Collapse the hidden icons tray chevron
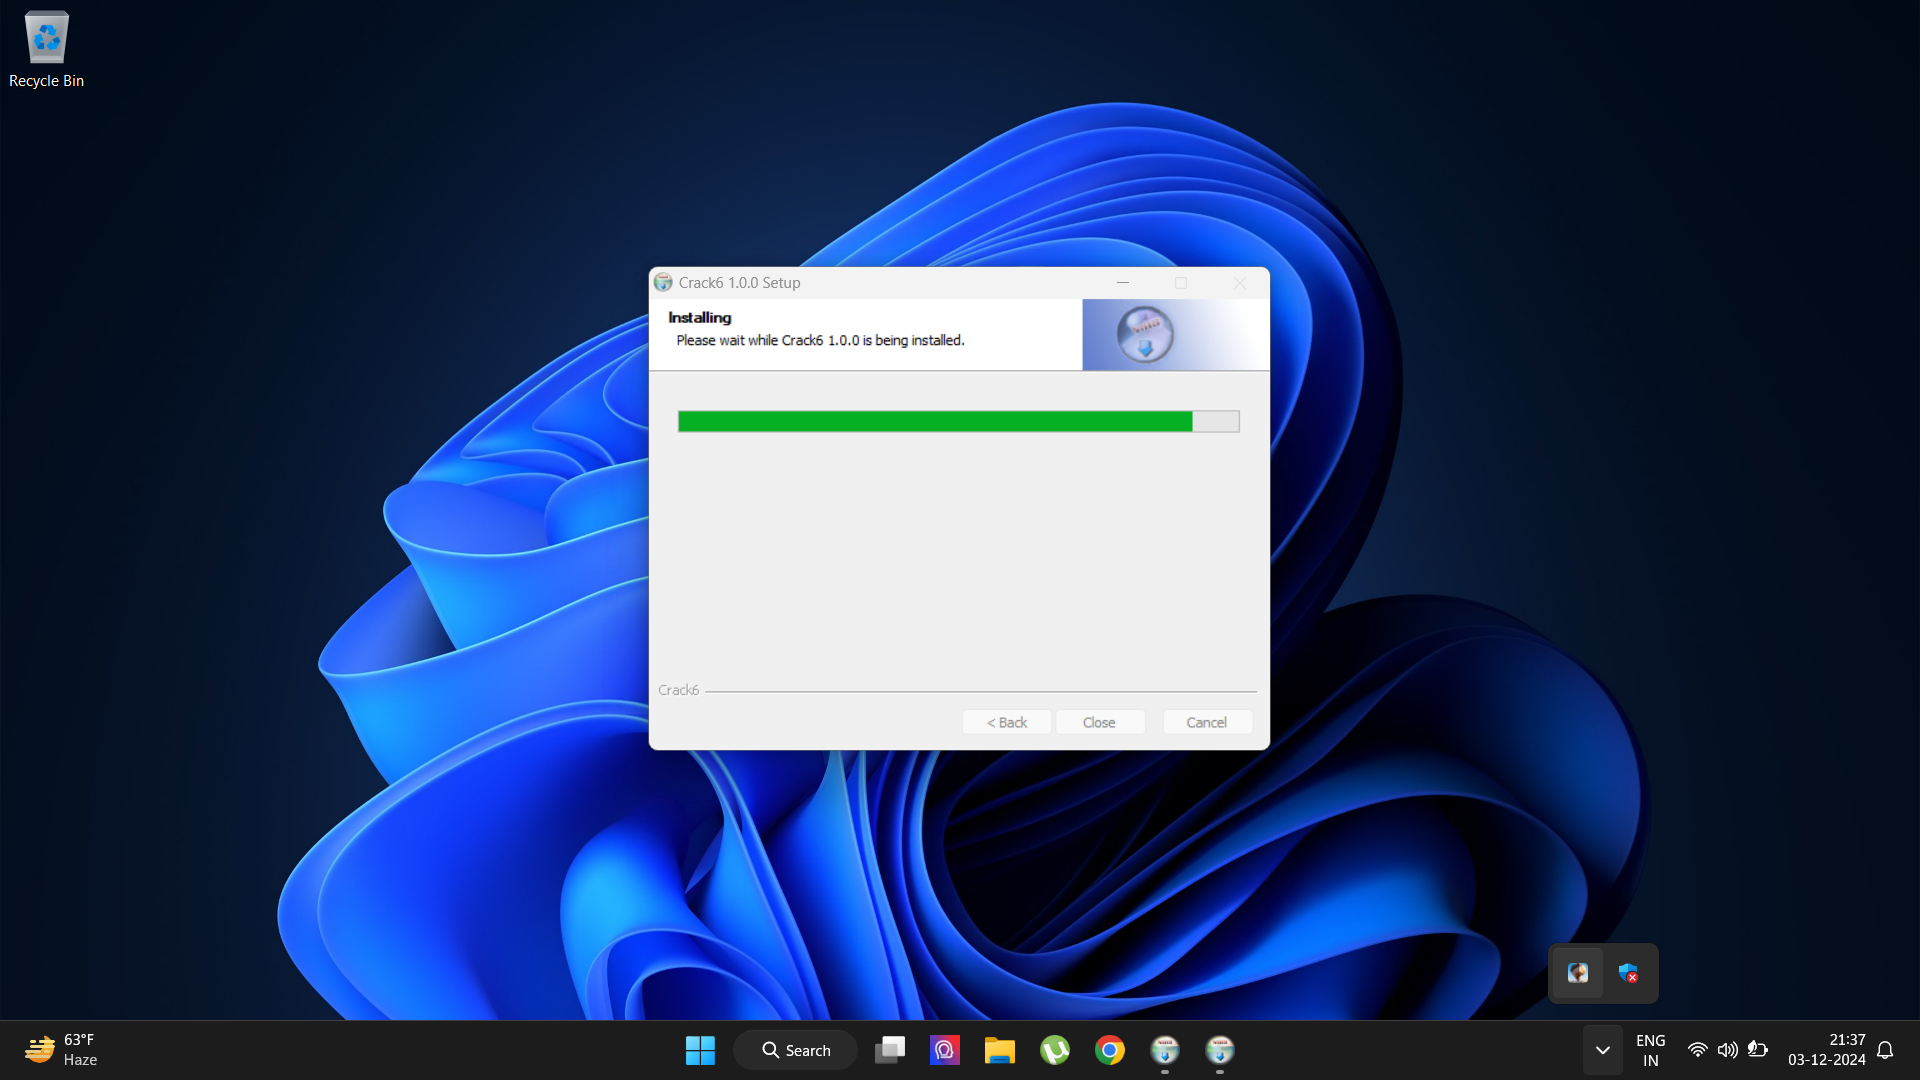This screenshot has width=1920, height=1080. [x=1602, y=1050]
